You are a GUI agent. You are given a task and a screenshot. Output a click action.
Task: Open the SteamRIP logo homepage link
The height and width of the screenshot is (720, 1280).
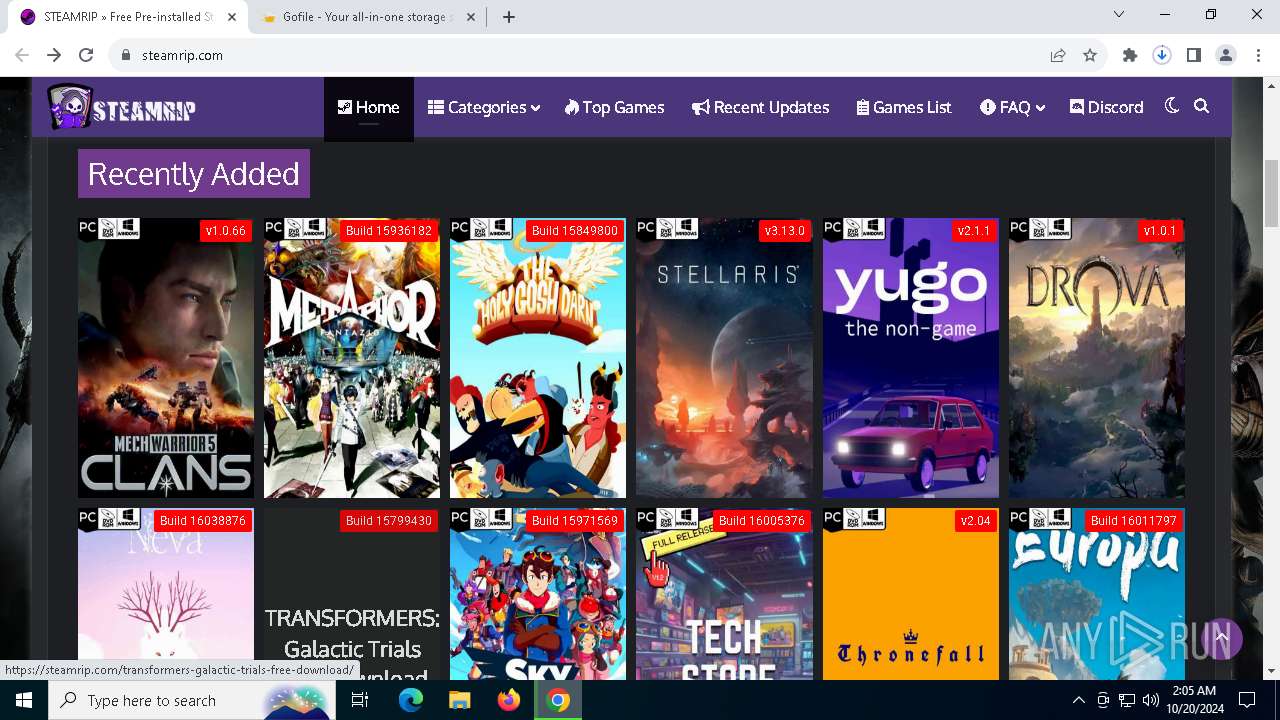(x=121, y=107)
